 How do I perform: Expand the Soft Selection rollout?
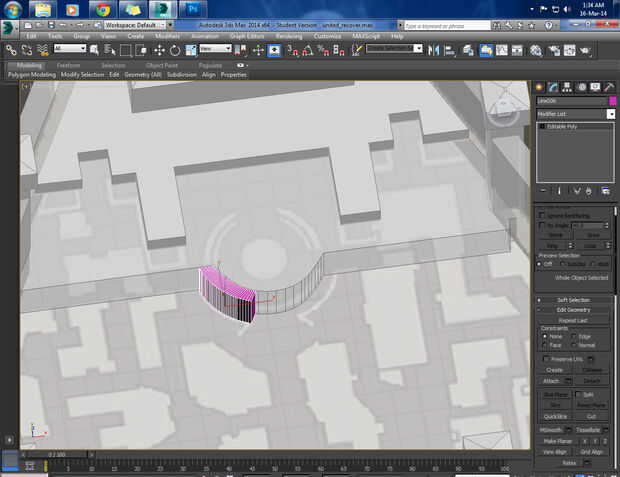click(x=573, y=300)
